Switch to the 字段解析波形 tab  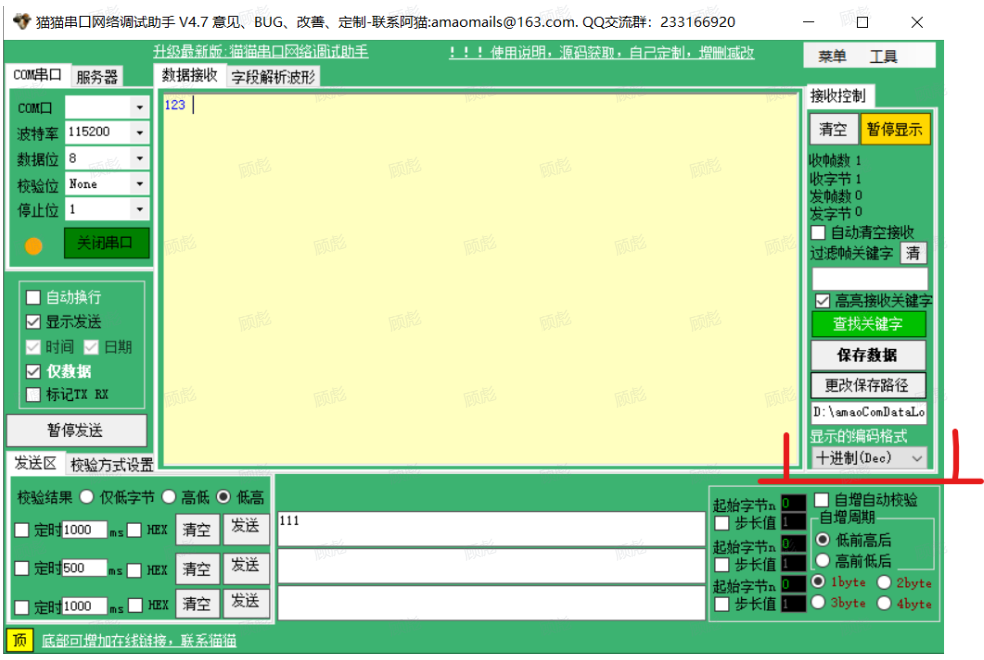(273, 77)
